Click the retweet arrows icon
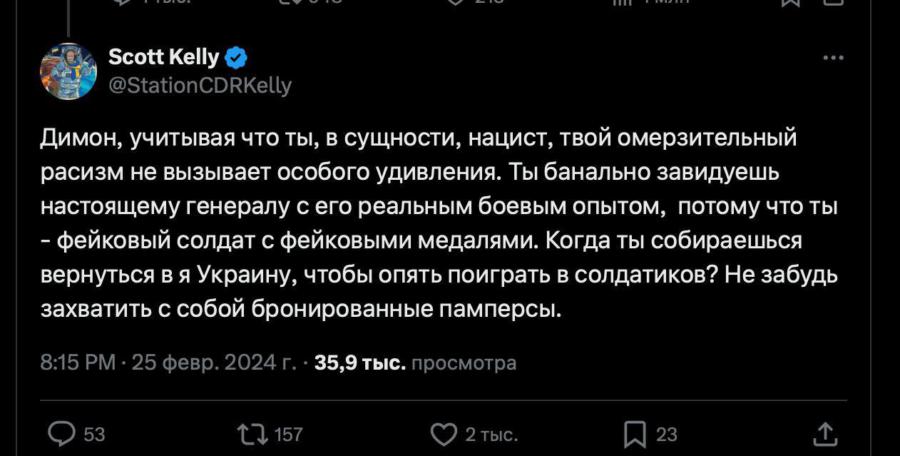900x456 pixels. coord(245,434)
